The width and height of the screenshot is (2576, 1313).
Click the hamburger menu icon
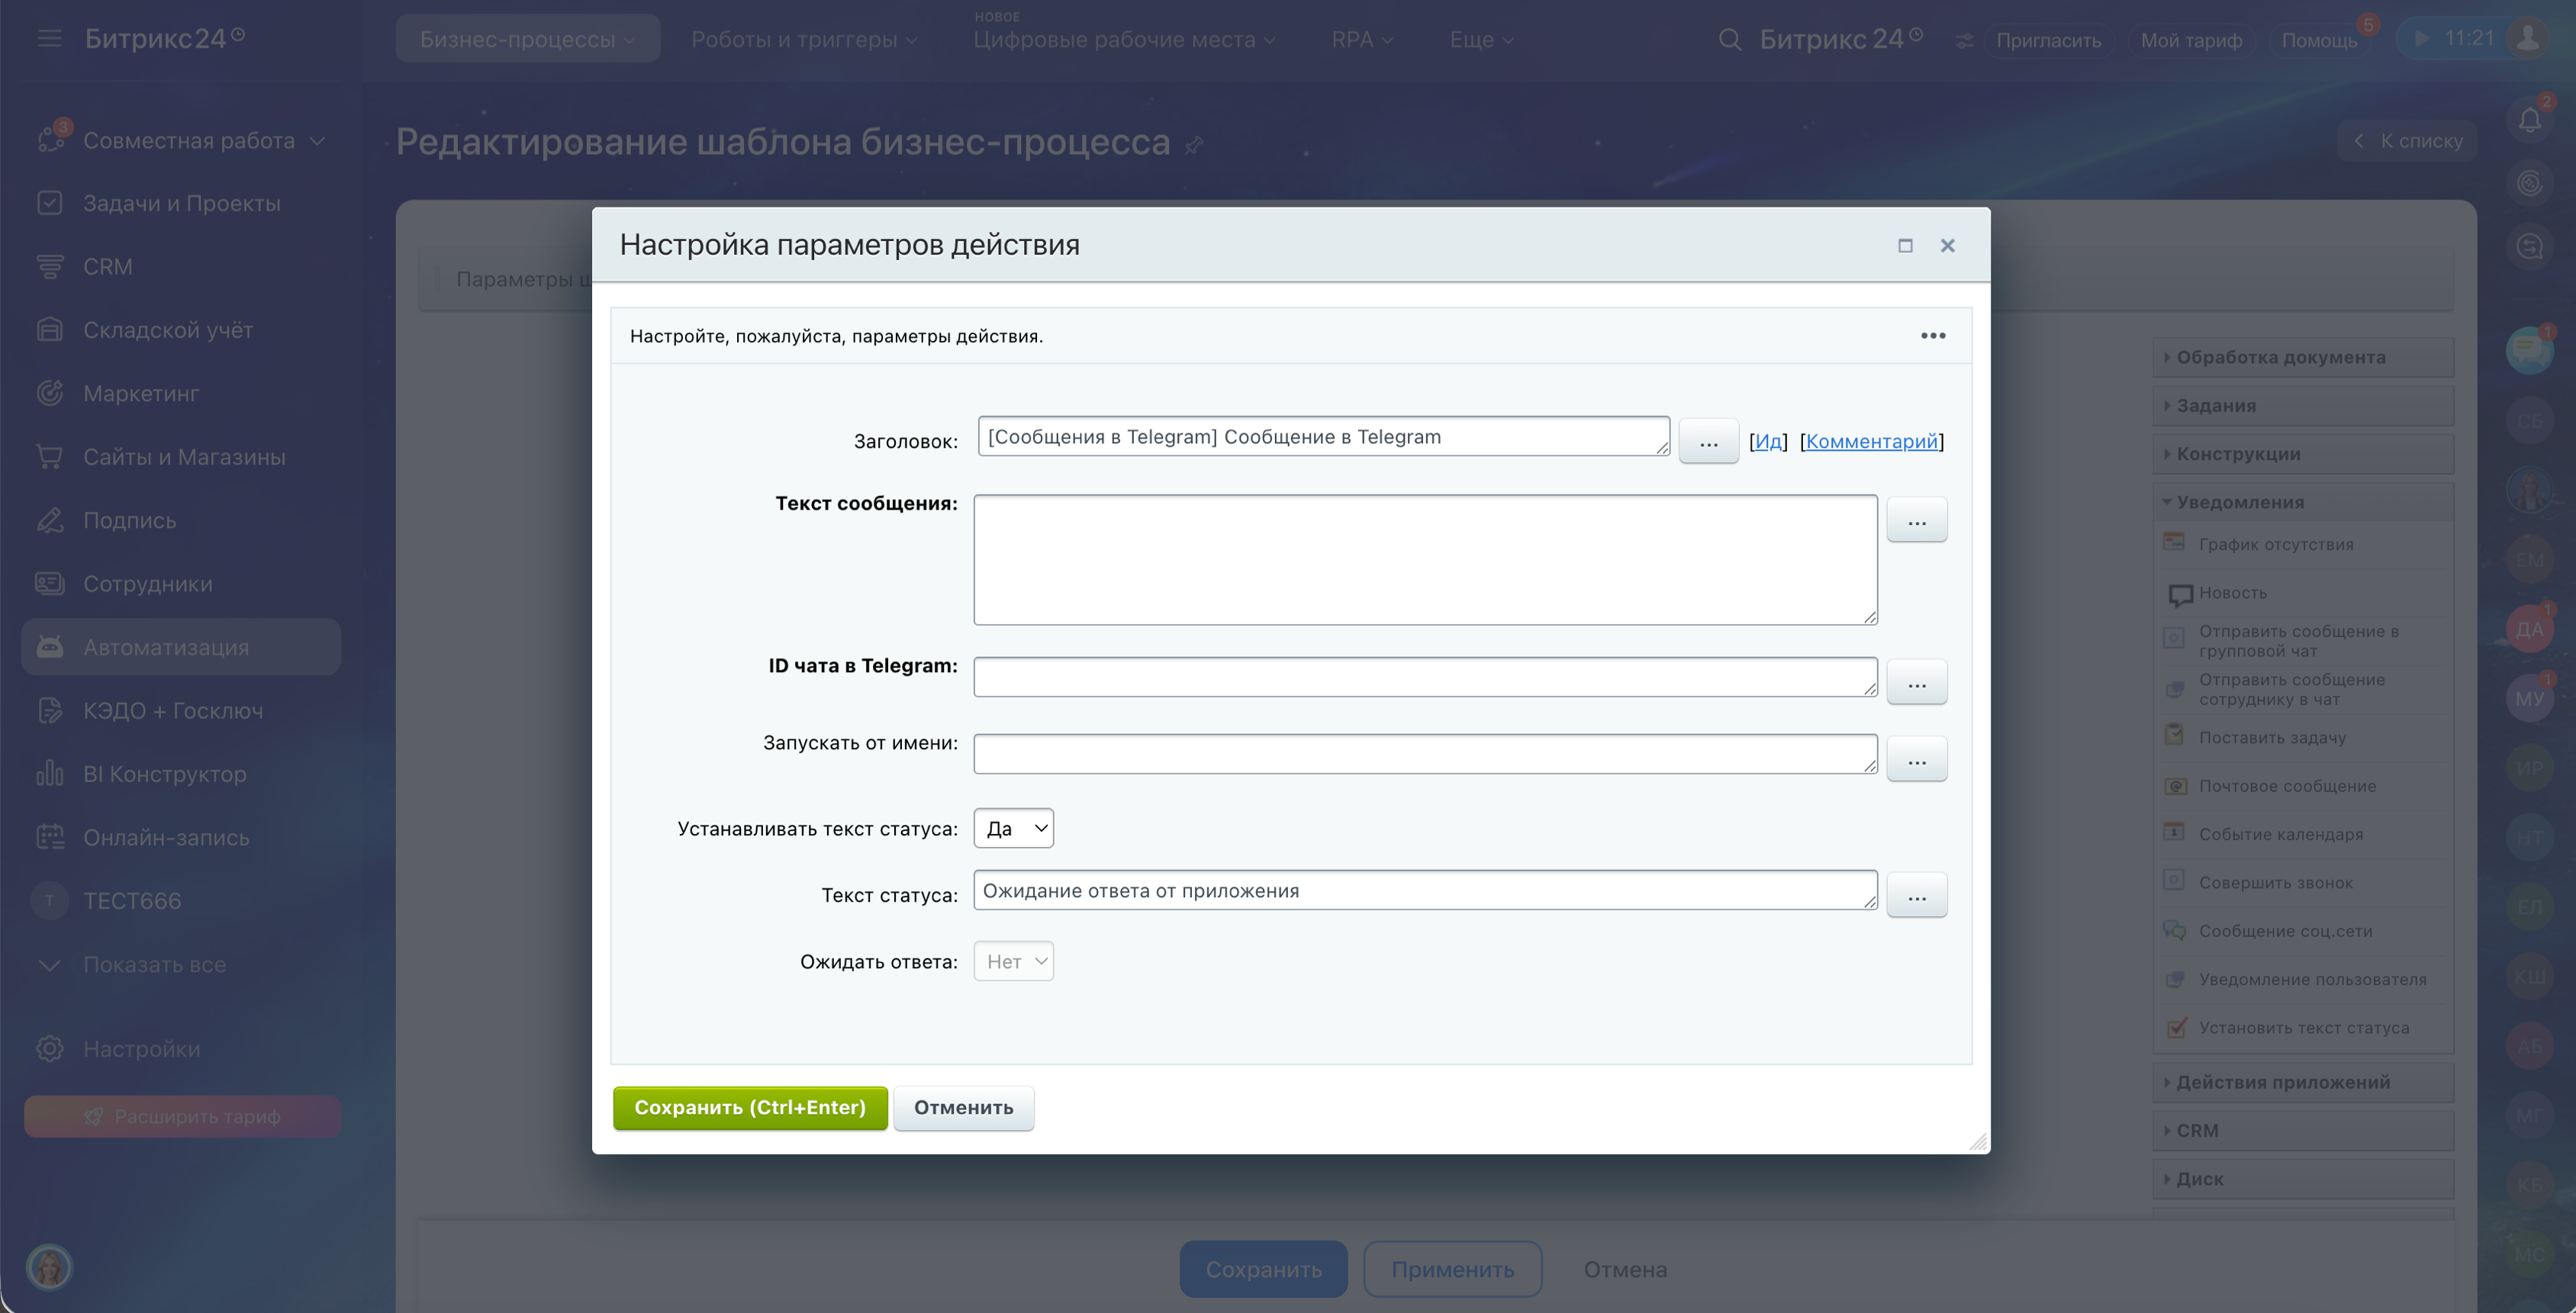coord(49,38)
